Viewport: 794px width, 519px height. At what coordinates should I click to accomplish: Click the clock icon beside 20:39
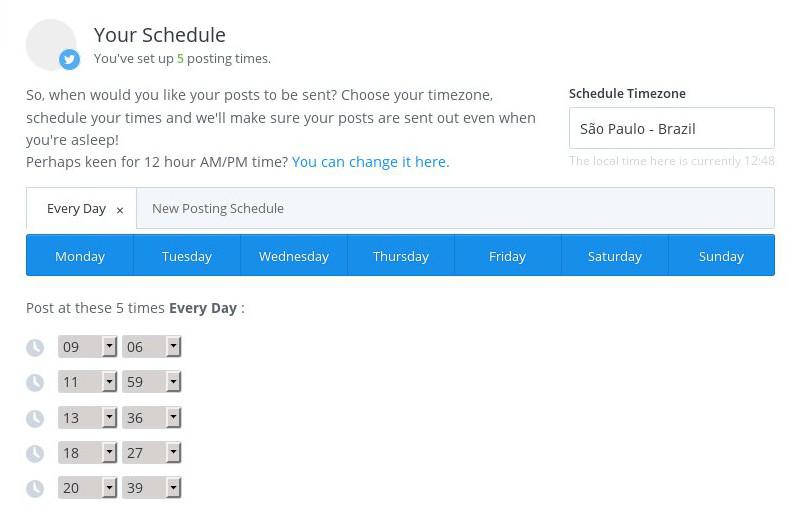tap(35, 488)
